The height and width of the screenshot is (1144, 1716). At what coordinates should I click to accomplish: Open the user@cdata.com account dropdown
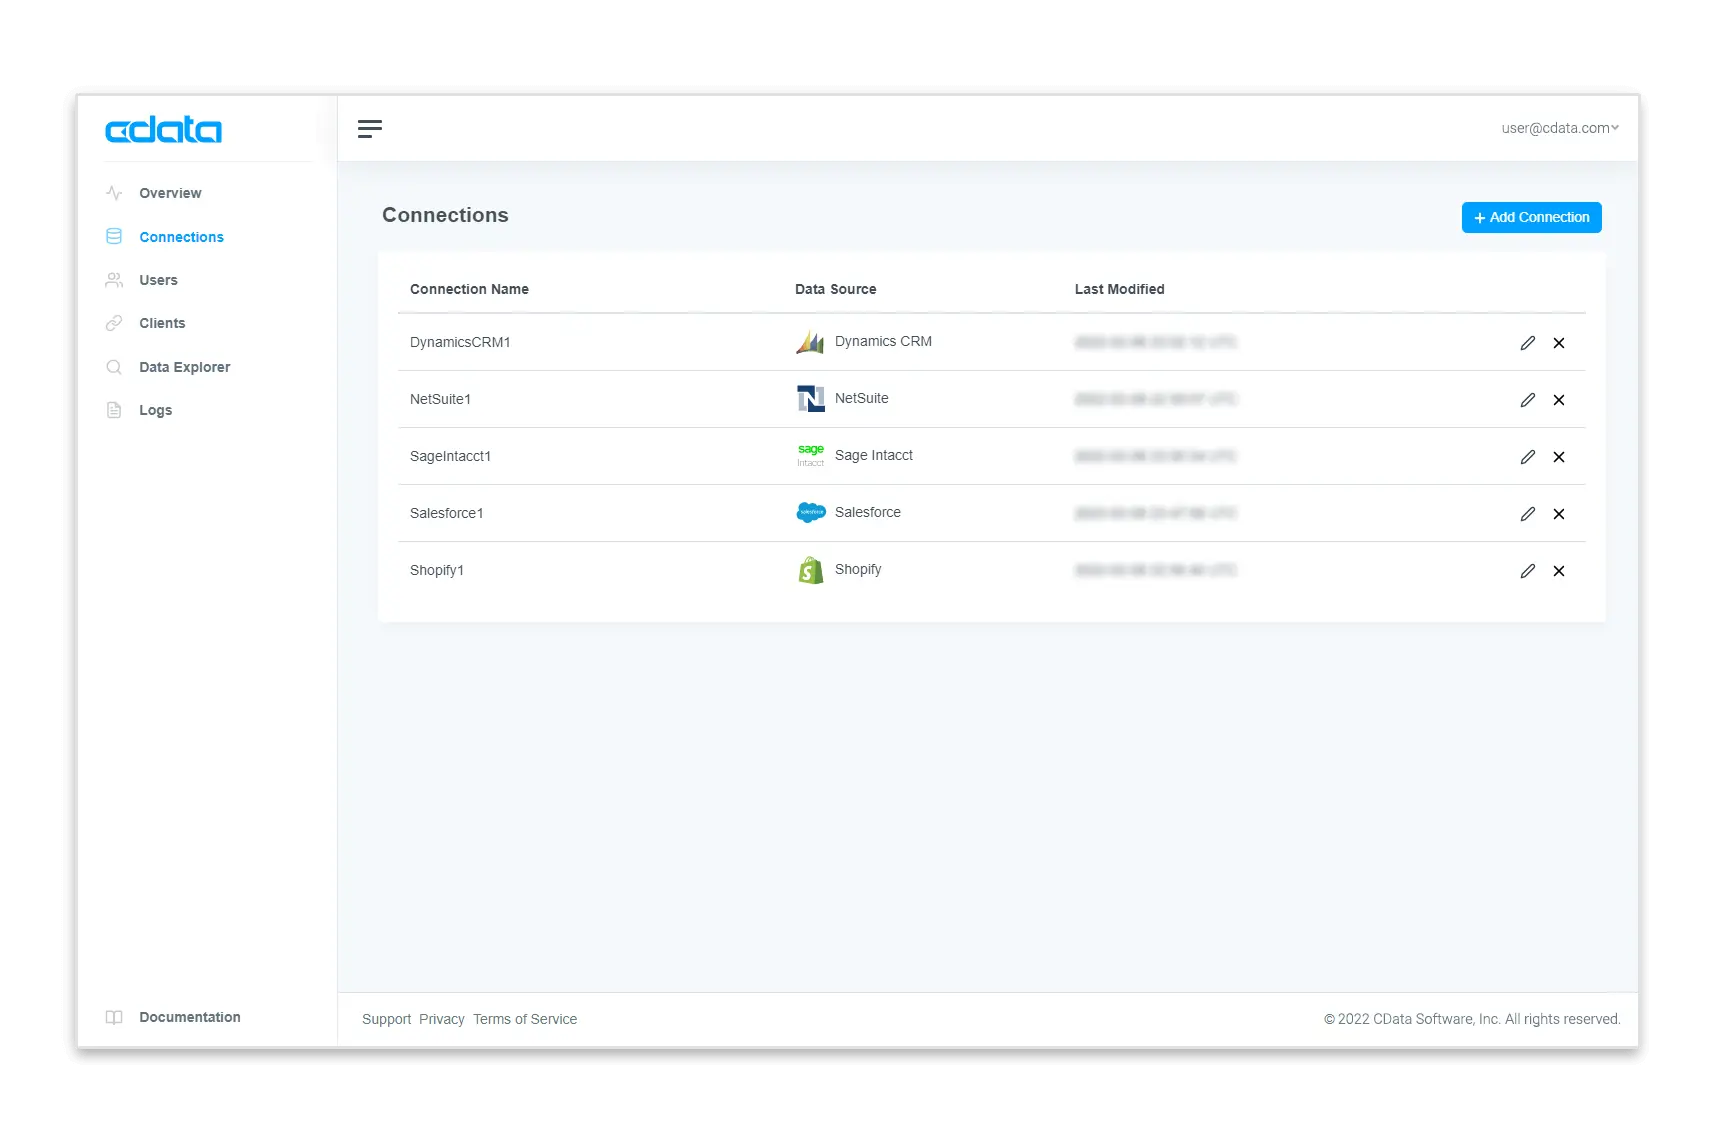click(1559, 128)
